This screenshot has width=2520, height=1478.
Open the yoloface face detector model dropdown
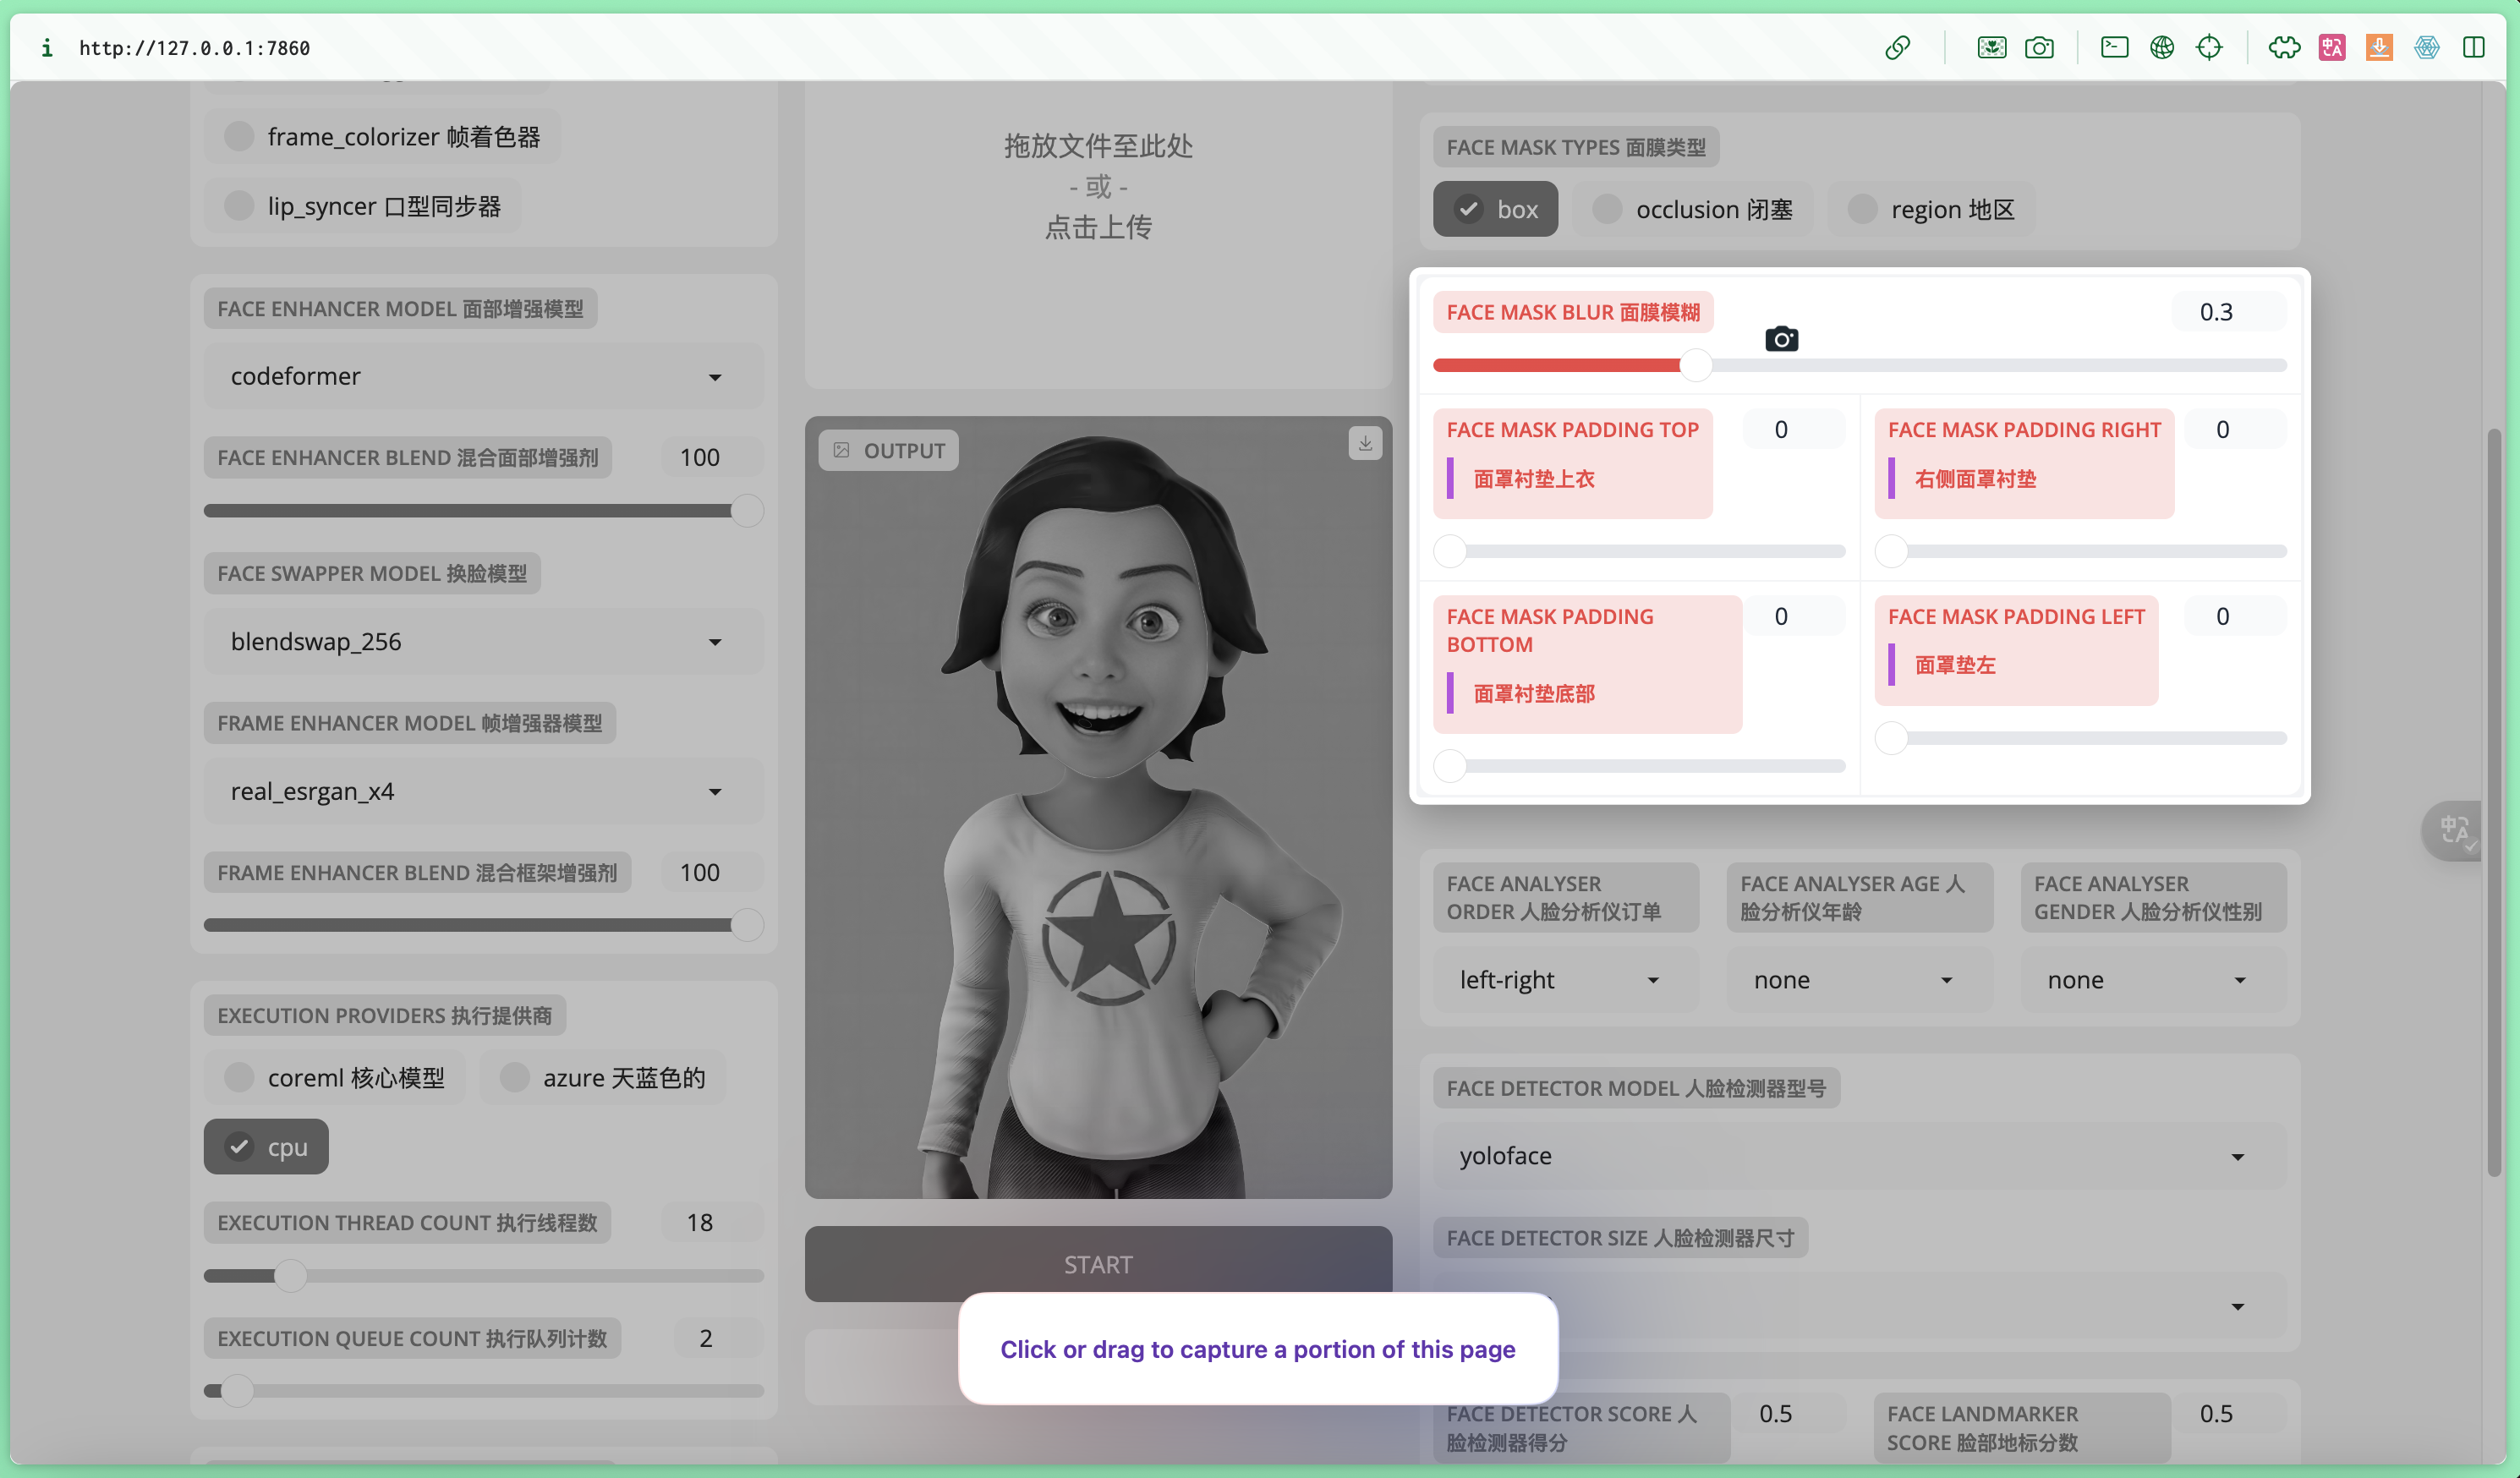[x=1859, y=1156]
